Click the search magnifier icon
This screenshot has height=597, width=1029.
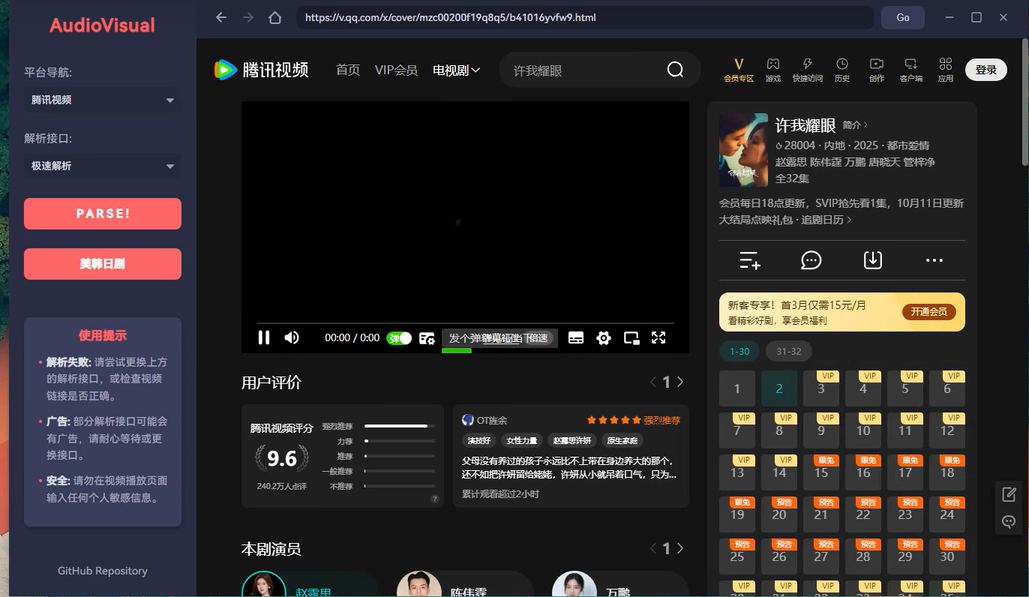(675, 70)
